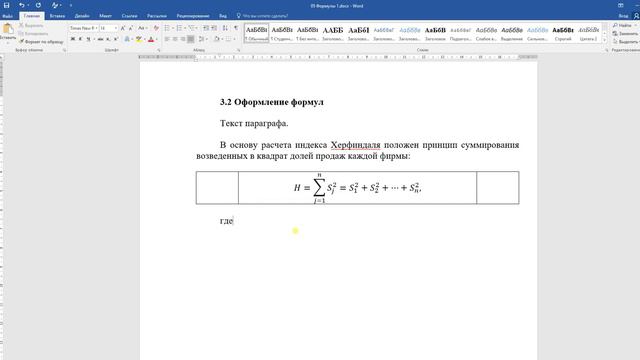Increase font size with the grow font icon
This screenshot has height=360, width=640.
[x=122, y=28]
